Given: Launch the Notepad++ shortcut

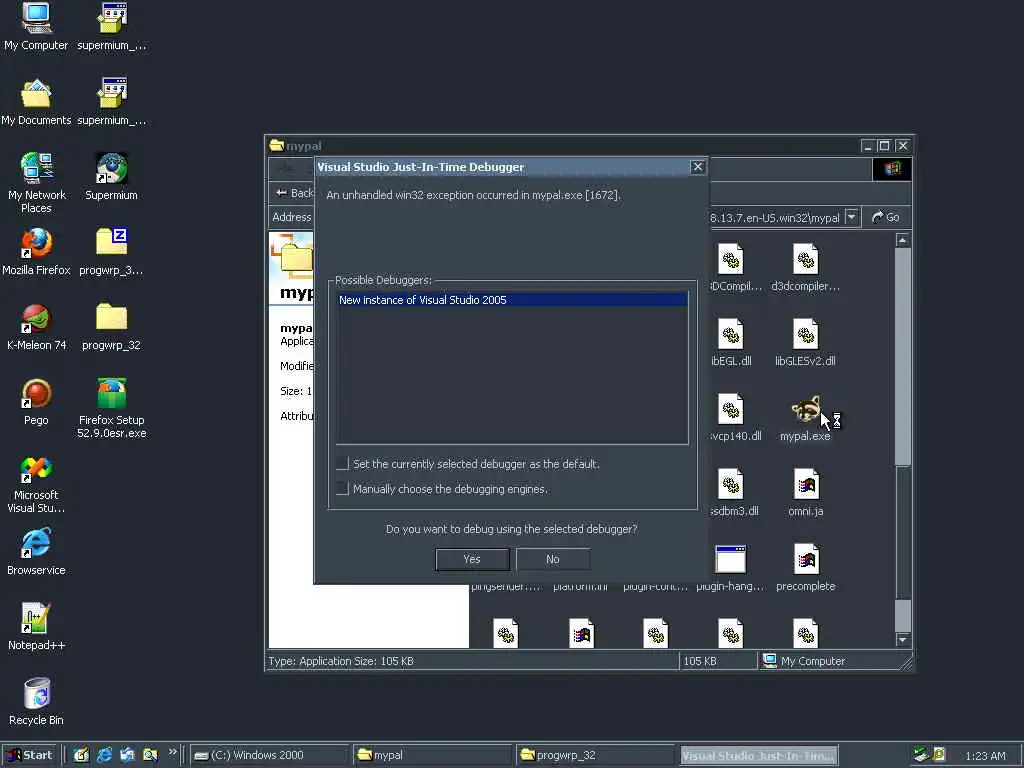Looking at the screenshot, I should click(x=36, y=627).
